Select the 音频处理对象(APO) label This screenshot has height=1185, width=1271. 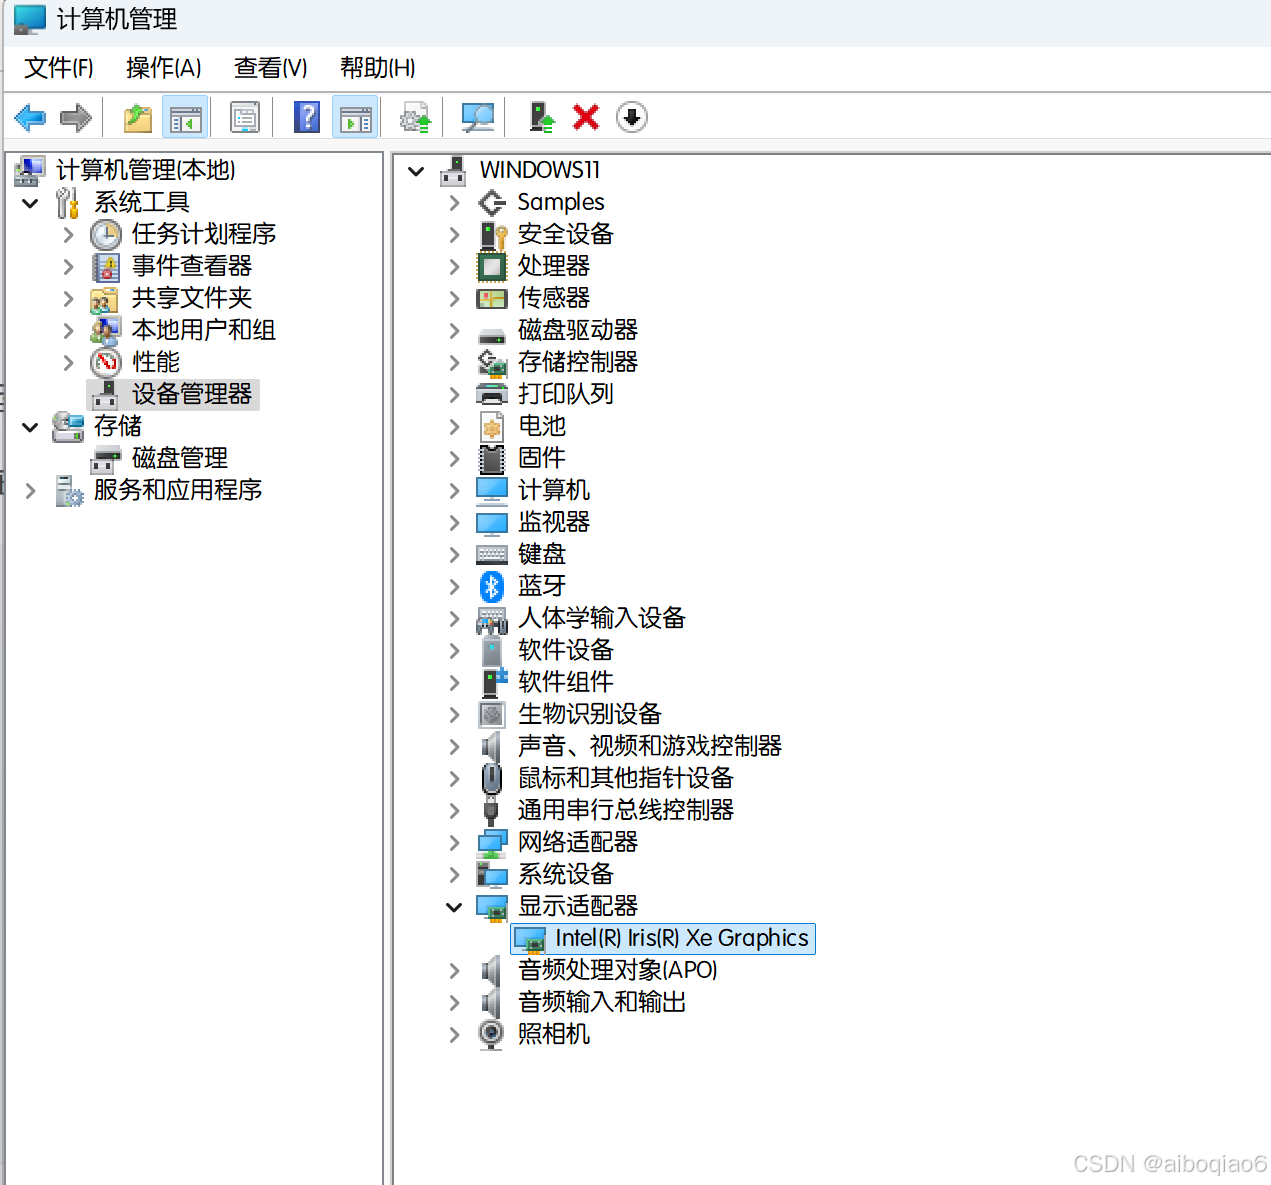point(618,970)
